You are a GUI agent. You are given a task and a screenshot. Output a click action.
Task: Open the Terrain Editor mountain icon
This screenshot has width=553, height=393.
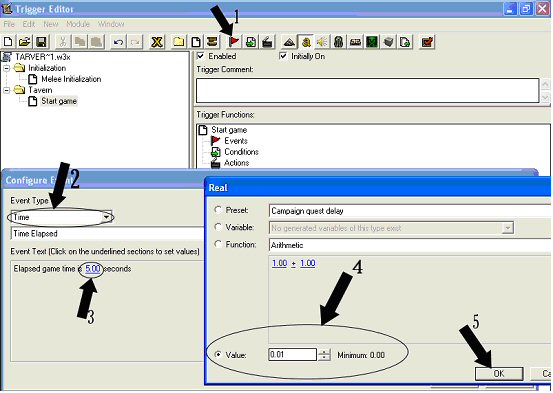pyautogui.click(x=289, y=42)
